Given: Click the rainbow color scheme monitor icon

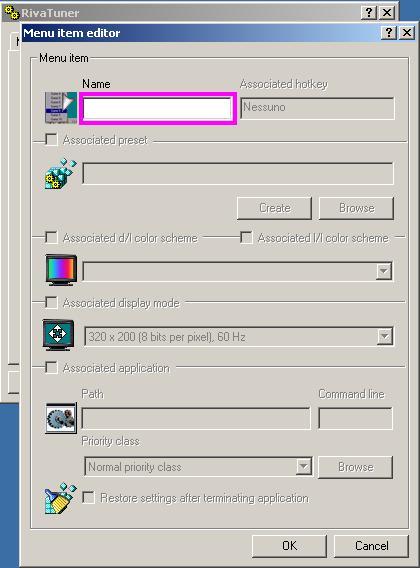Looking at the screenshot, I should (x=61, y=270).
